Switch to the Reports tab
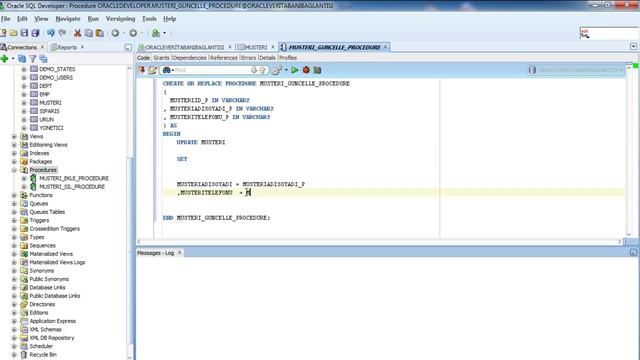The height and width of the screenshot is (360, 640). 67,47
